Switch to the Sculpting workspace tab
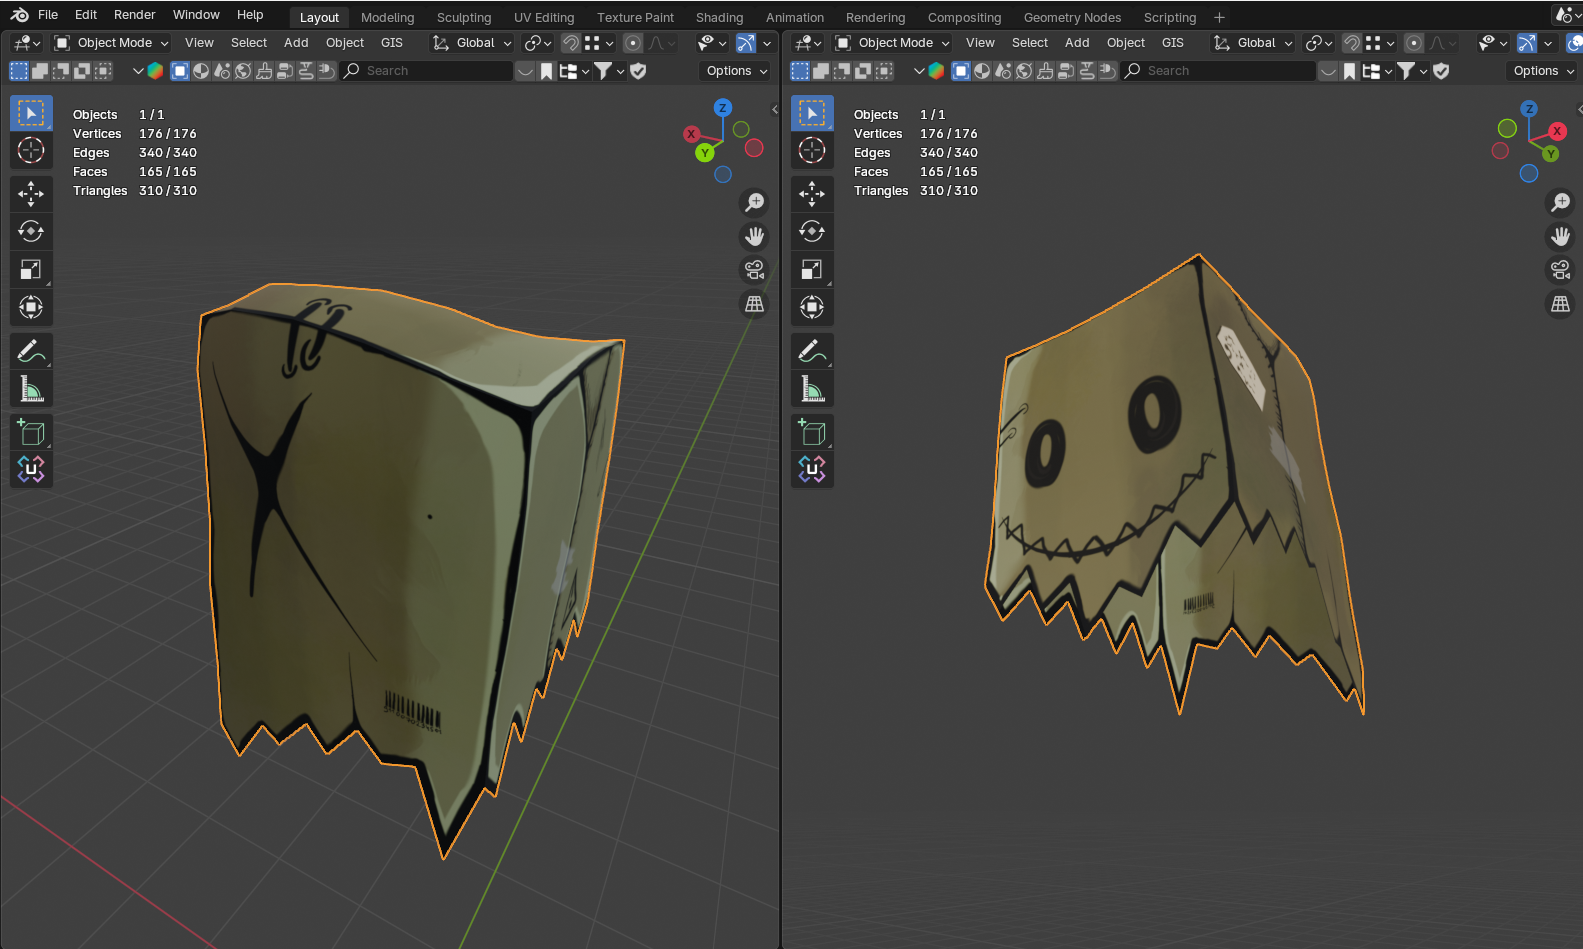 [464, 17]
